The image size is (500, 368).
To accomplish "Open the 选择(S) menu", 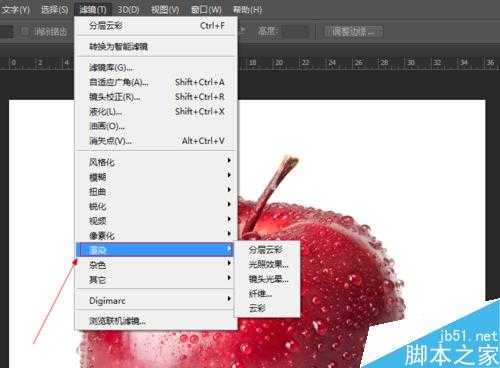I will click(x=54, y=9).
